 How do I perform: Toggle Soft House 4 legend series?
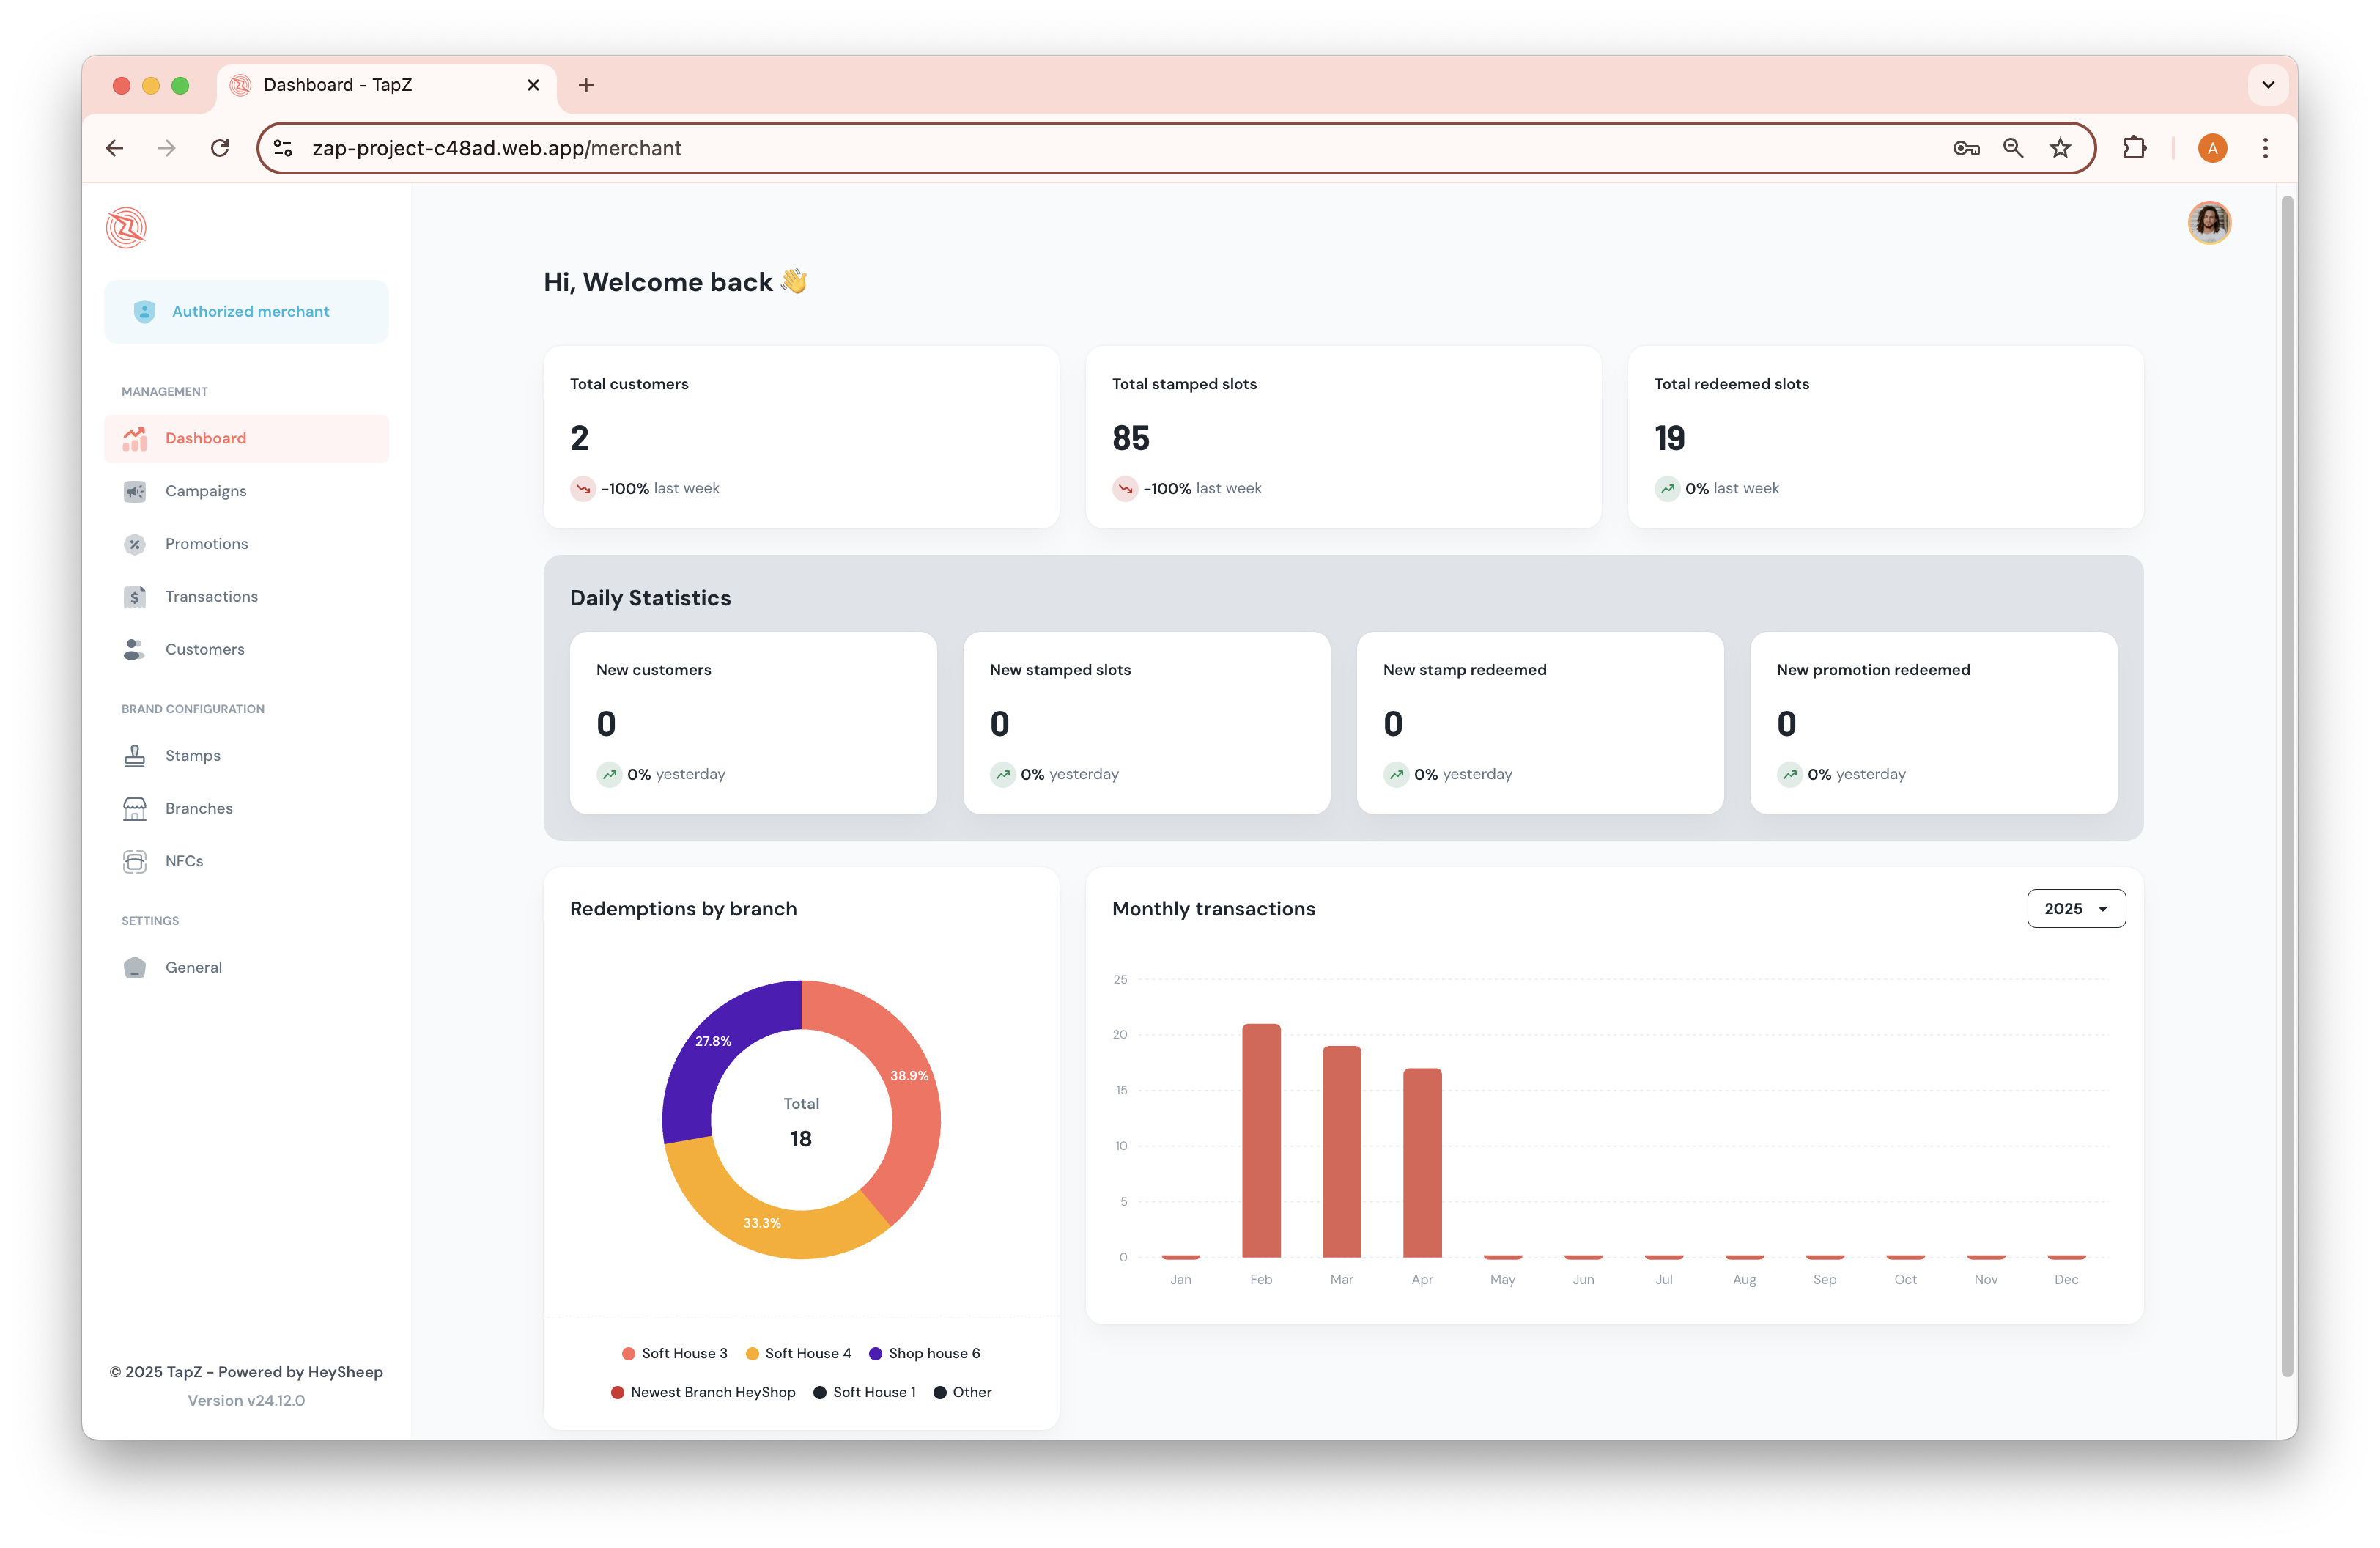799,1353
